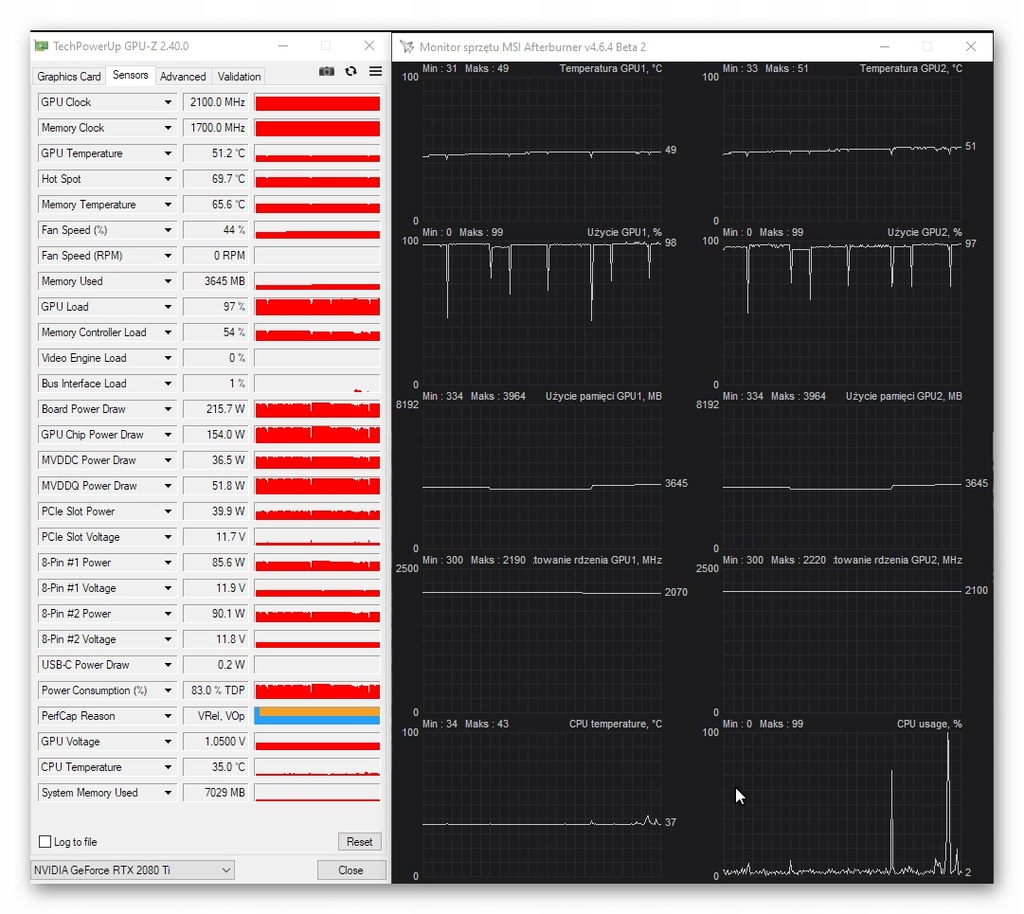1024x914 pixels.
Task: Expand the Board Power Draw dropdown
Action: click(168, 409)
